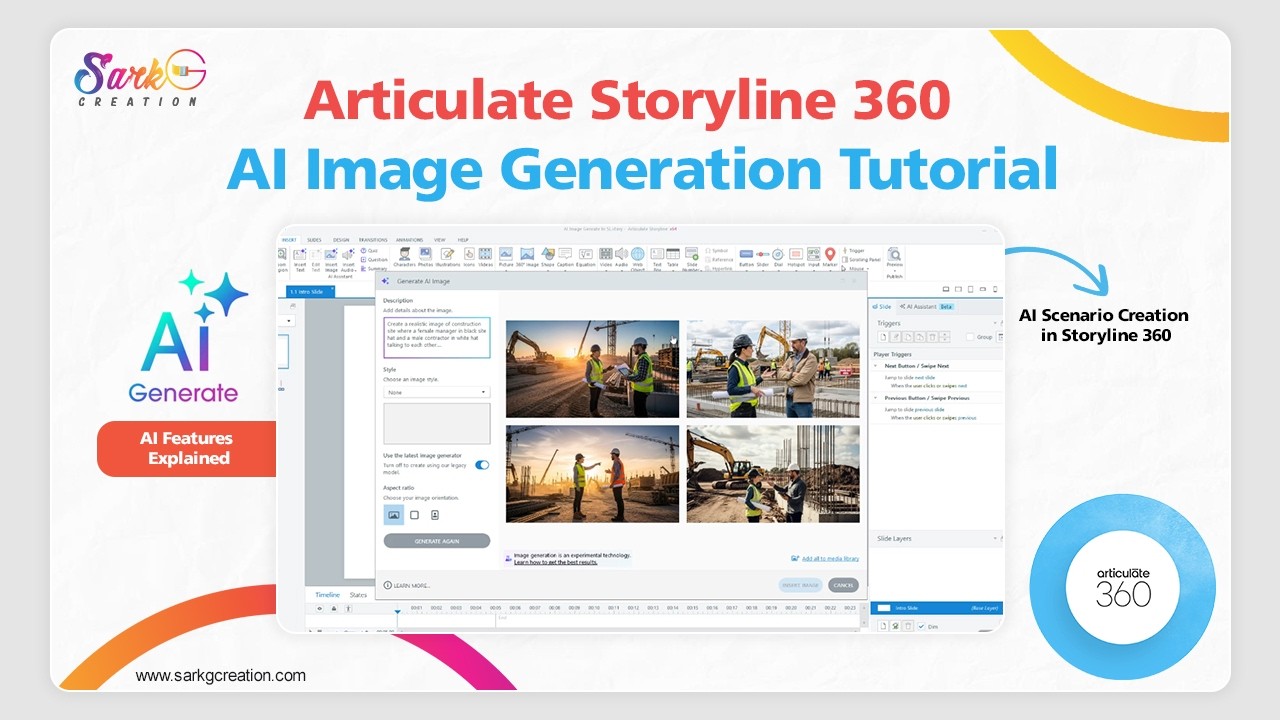Click Add all to media library link

(825, 558)
